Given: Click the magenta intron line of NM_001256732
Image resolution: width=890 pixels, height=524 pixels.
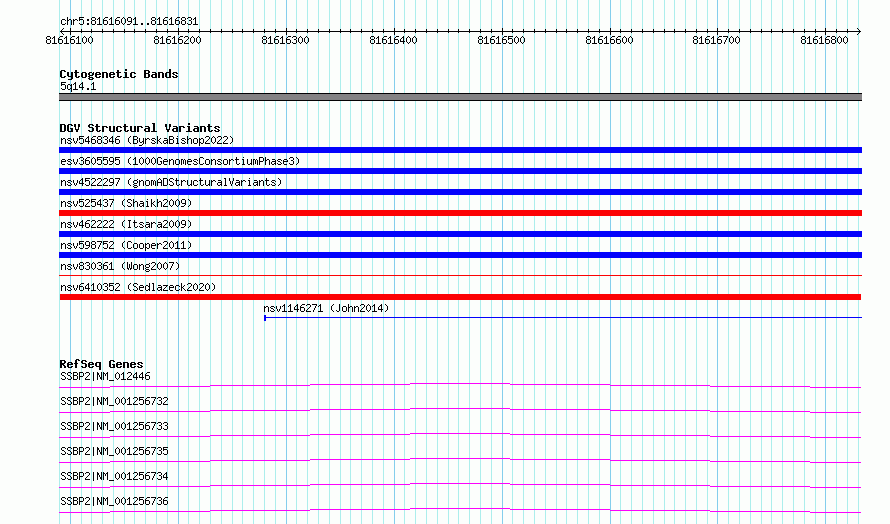Looking at the screenshot, I should (x=460, y=411).
